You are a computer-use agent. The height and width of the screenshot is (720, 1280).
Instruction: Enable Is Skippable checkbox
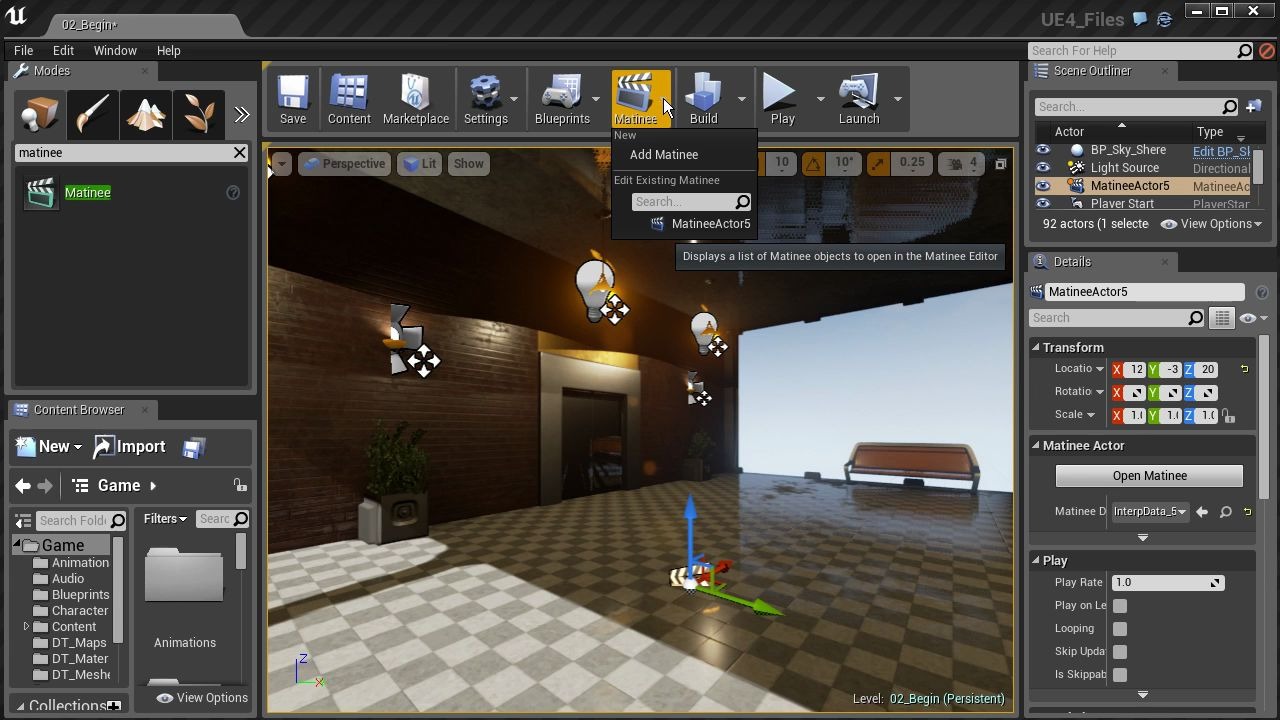coord(1120,675)
